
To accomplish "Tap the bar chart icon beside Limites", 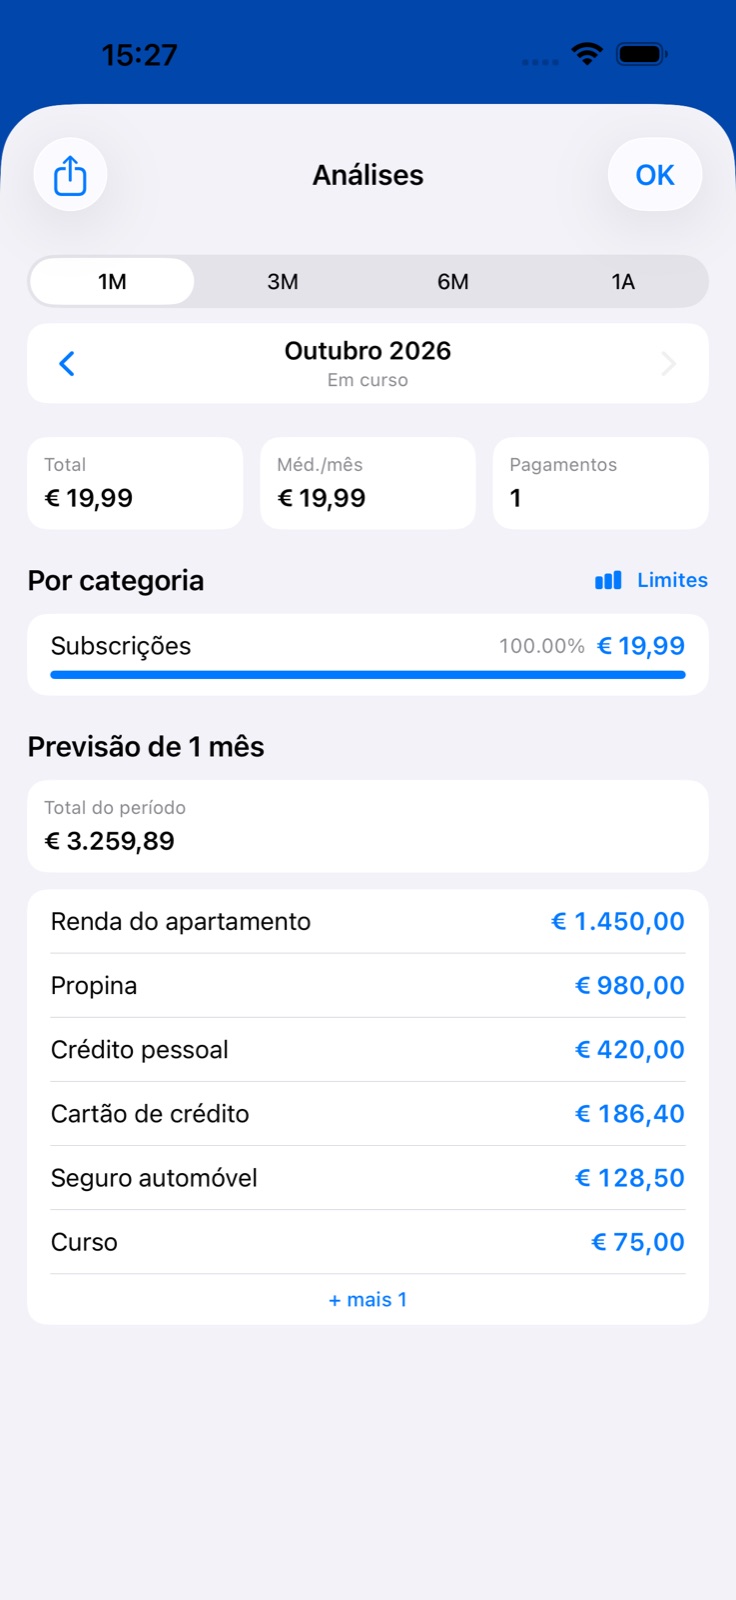I will pos(608,580).
